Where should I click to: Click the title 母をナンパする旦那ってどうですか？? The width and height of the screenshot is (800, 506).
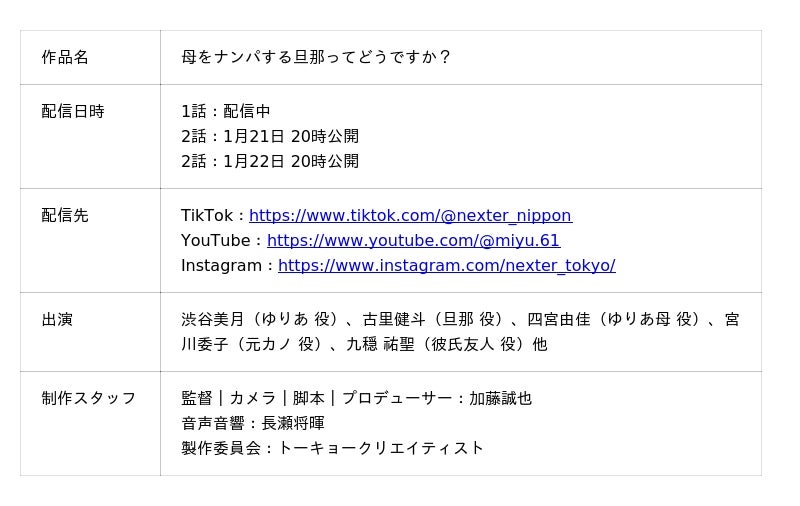pyautogui.click(x=316, y=57)
